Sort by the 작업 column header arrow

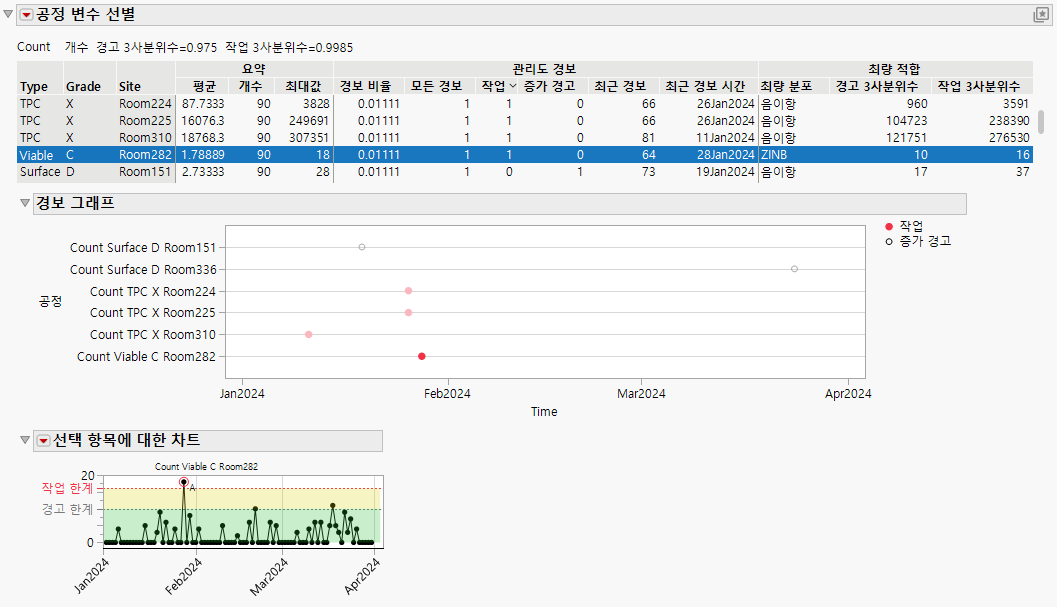click(512, 86)
